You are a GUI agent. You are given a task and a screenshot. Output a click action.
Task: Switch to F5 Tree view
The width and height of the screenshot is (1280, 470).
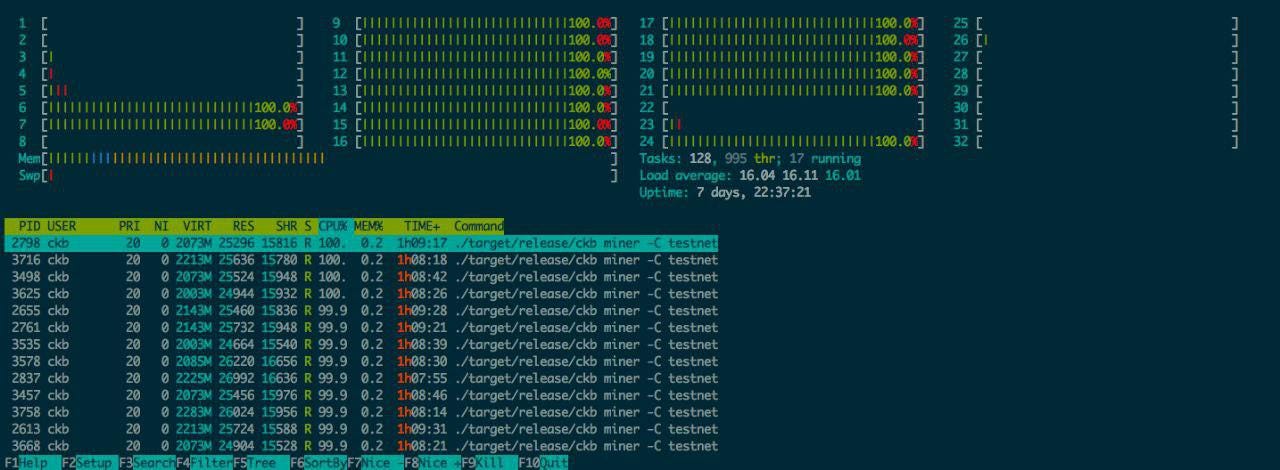pyautogui.click(x=261, y=463)
